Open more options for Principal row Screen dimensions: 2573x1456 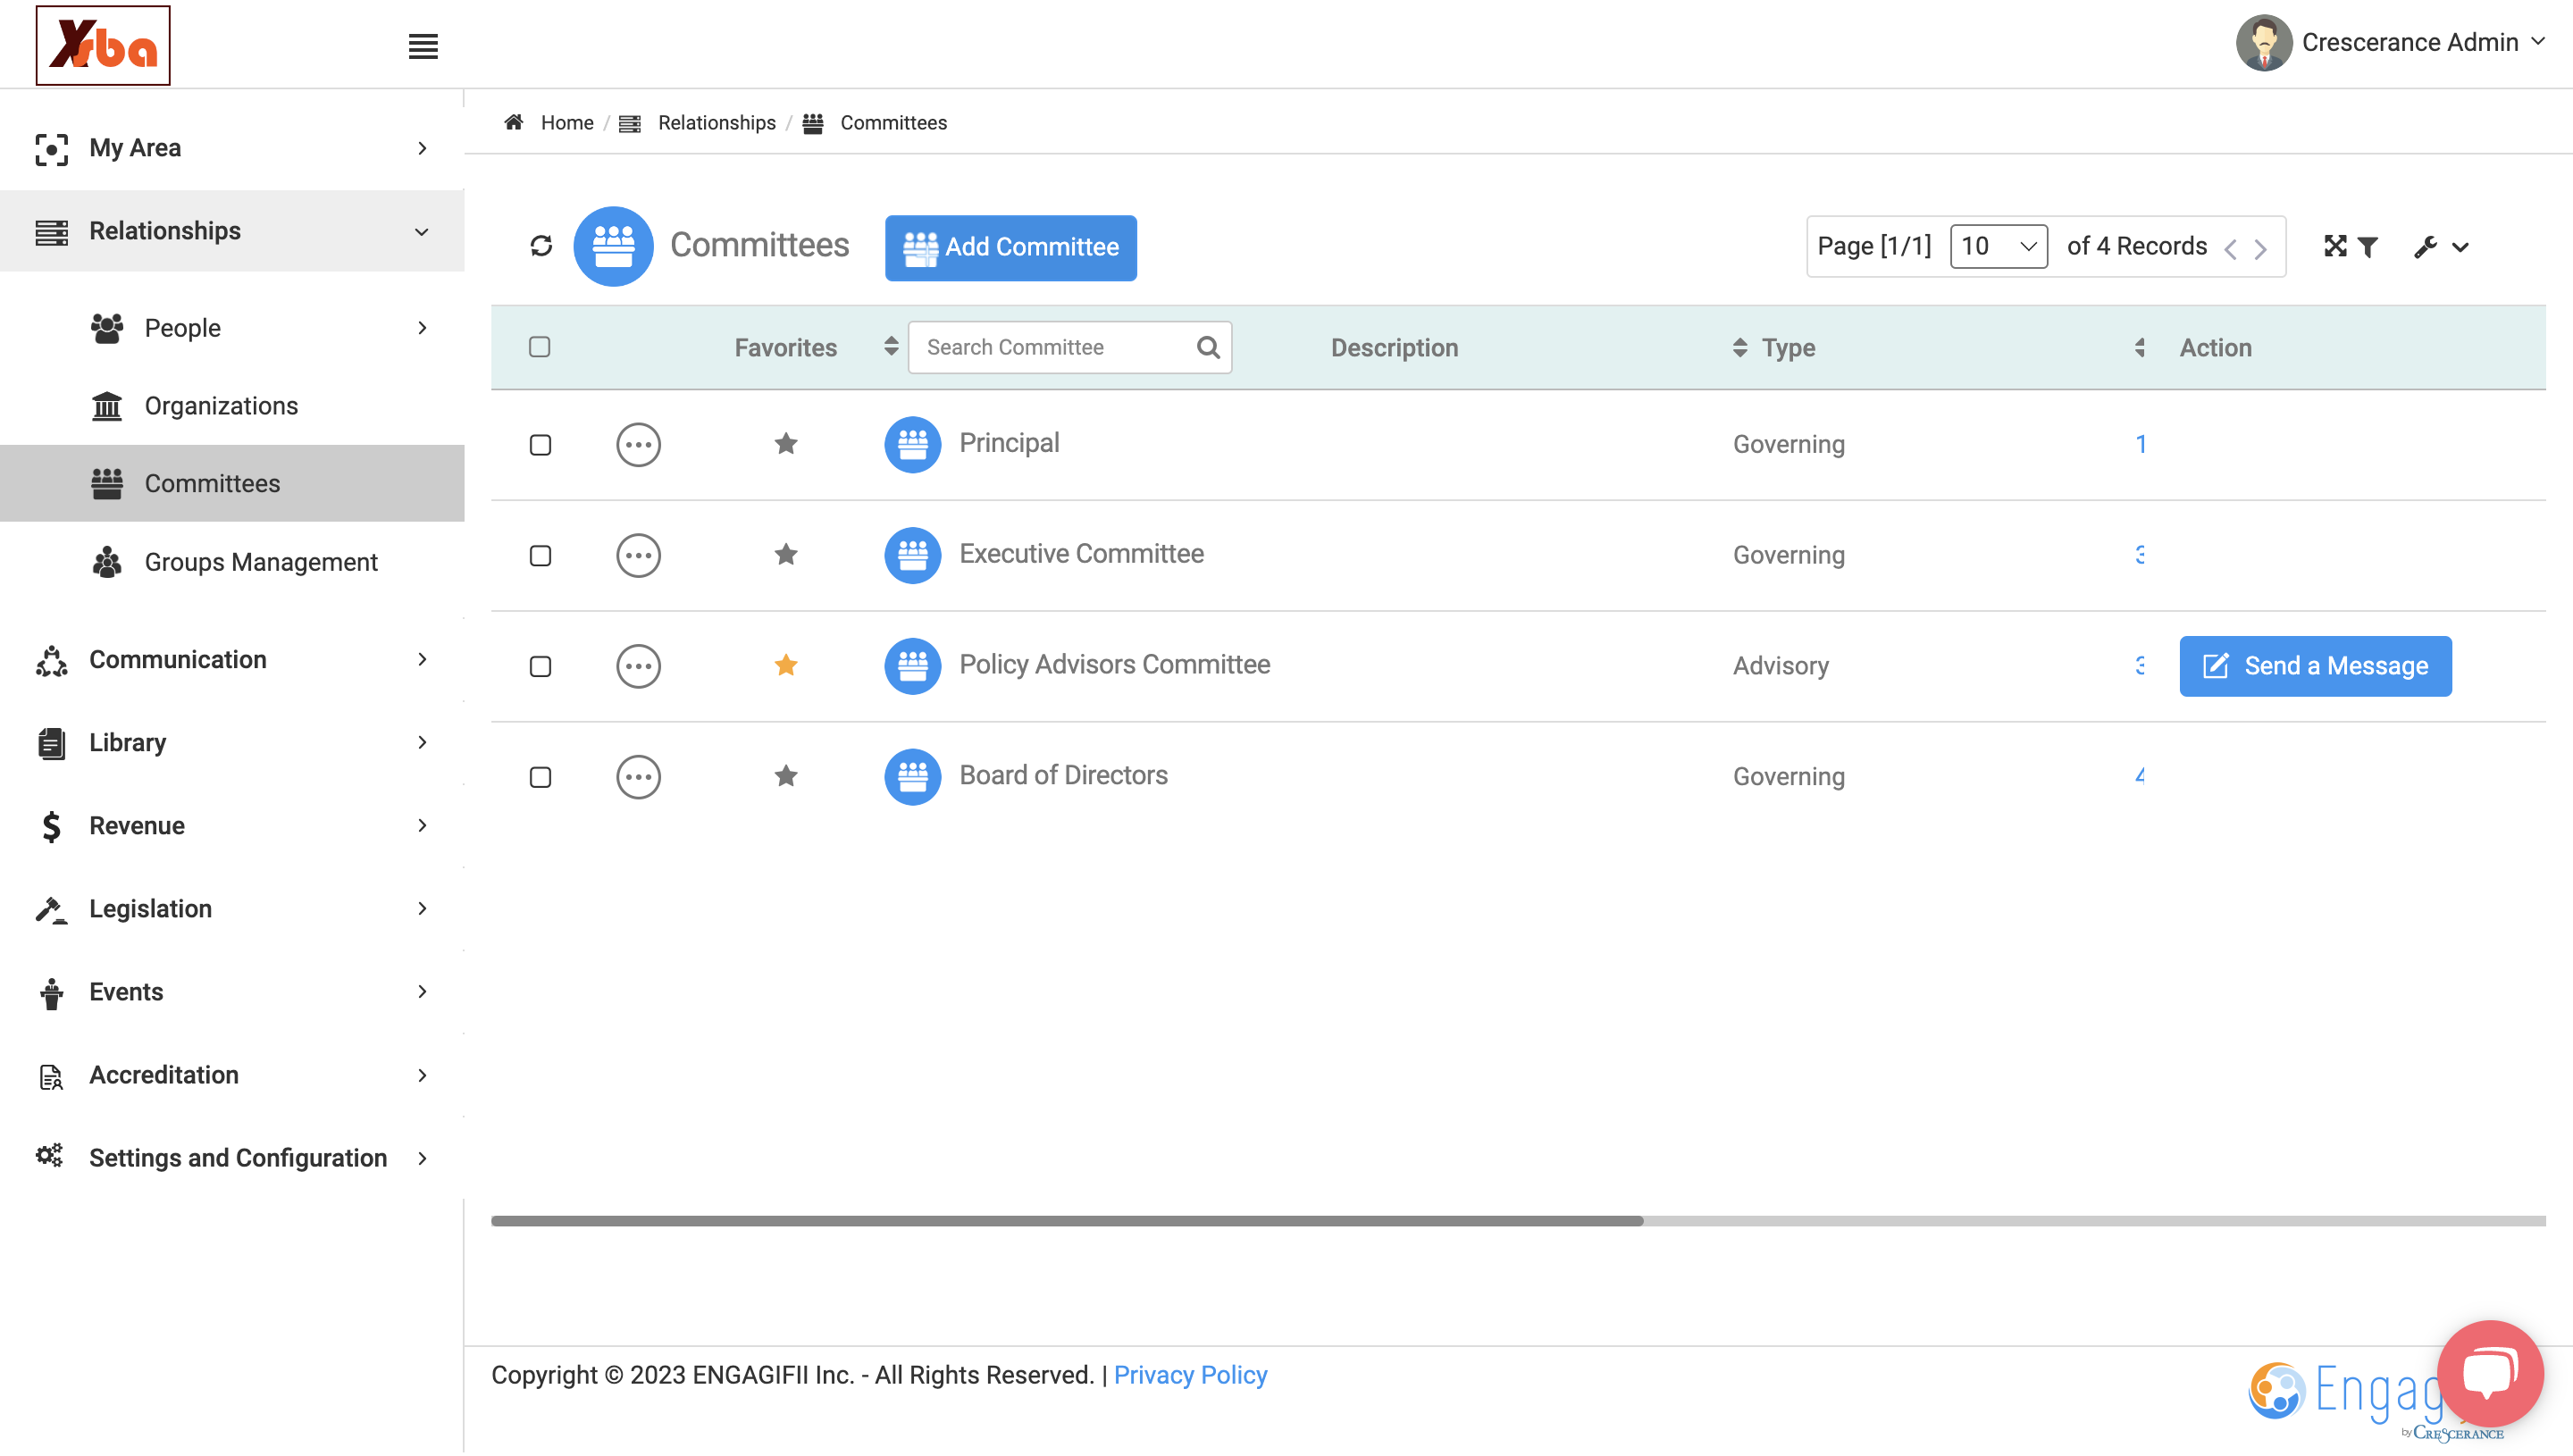point(638,445)
